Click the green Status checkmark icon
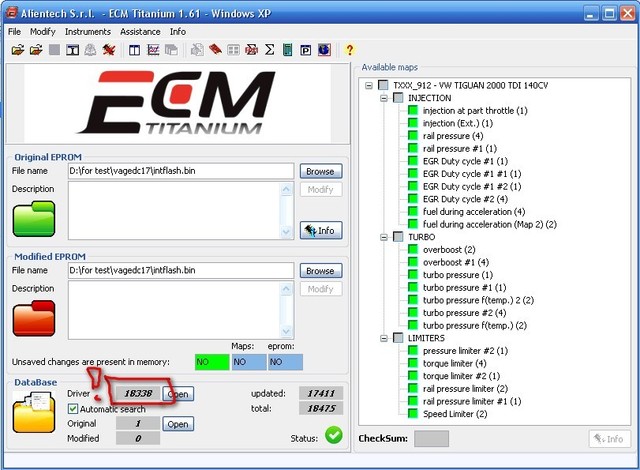 (x=333, y=435)
